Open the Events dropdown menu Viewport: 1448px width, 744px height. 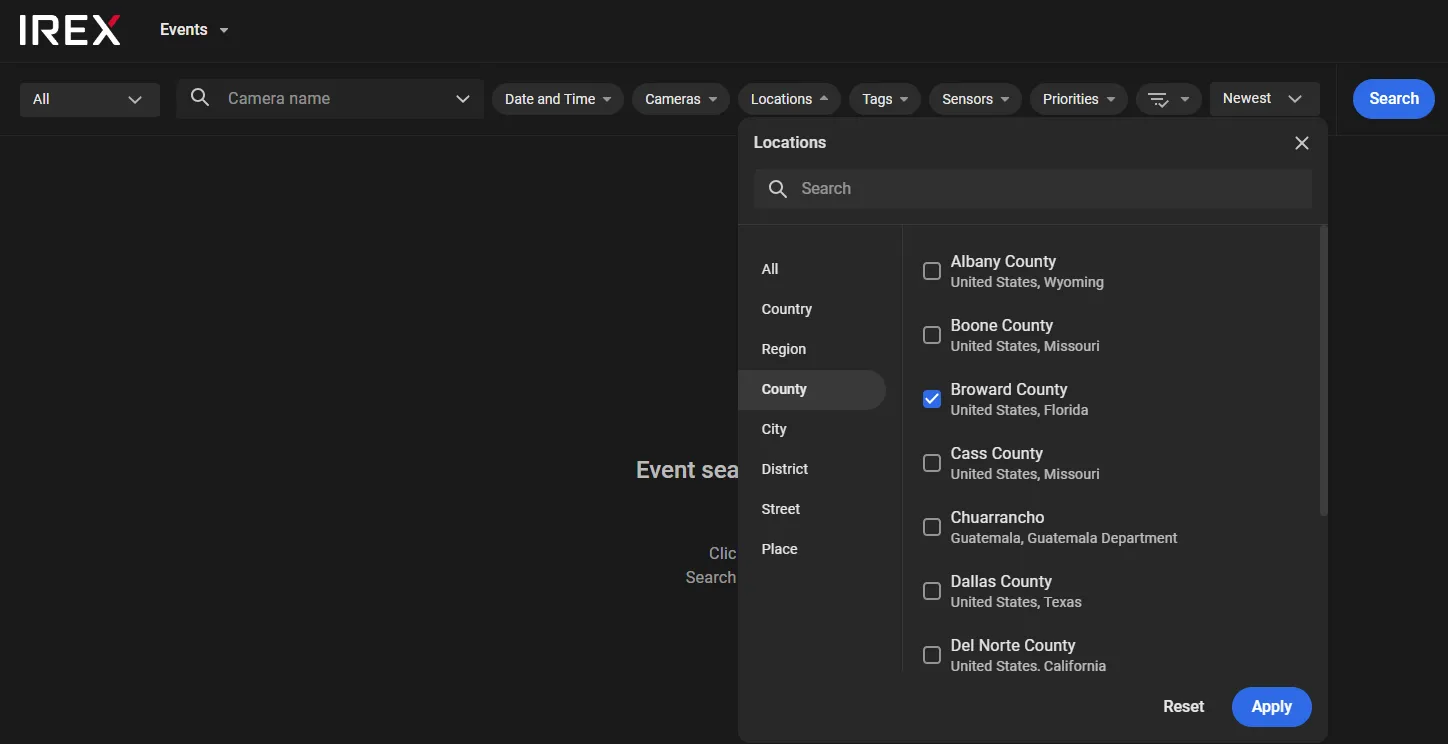(195, 30)
